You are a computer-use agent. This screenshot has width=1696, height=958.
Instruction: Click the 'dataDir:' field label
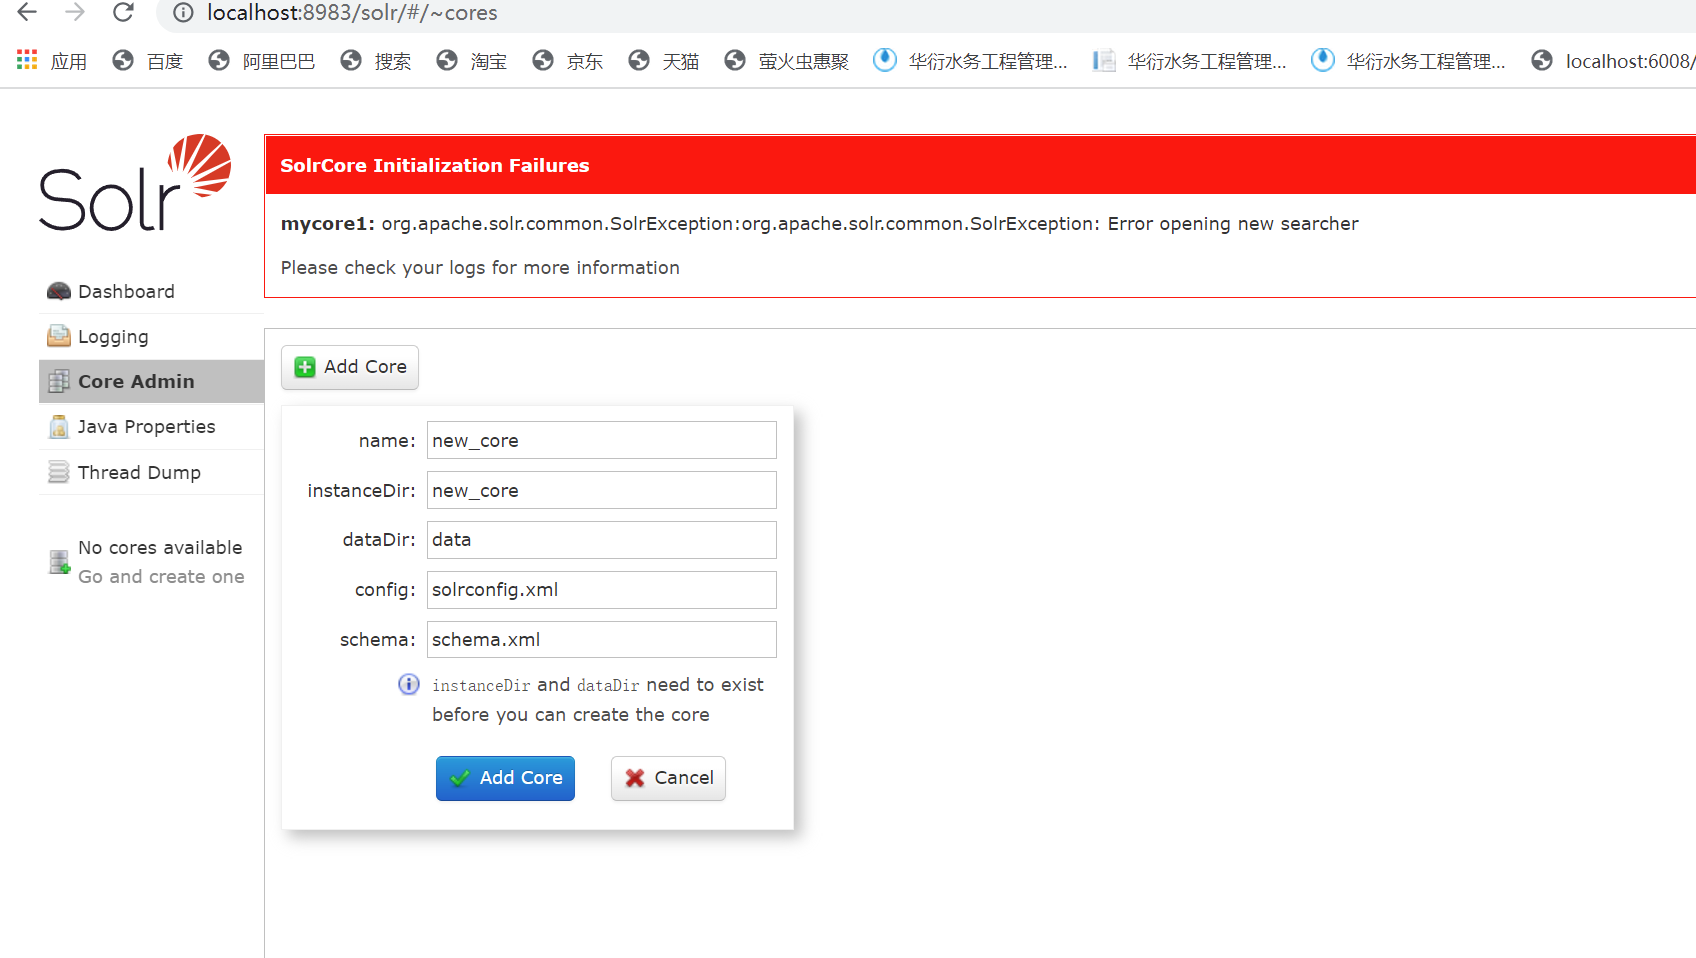coord(379,540)
